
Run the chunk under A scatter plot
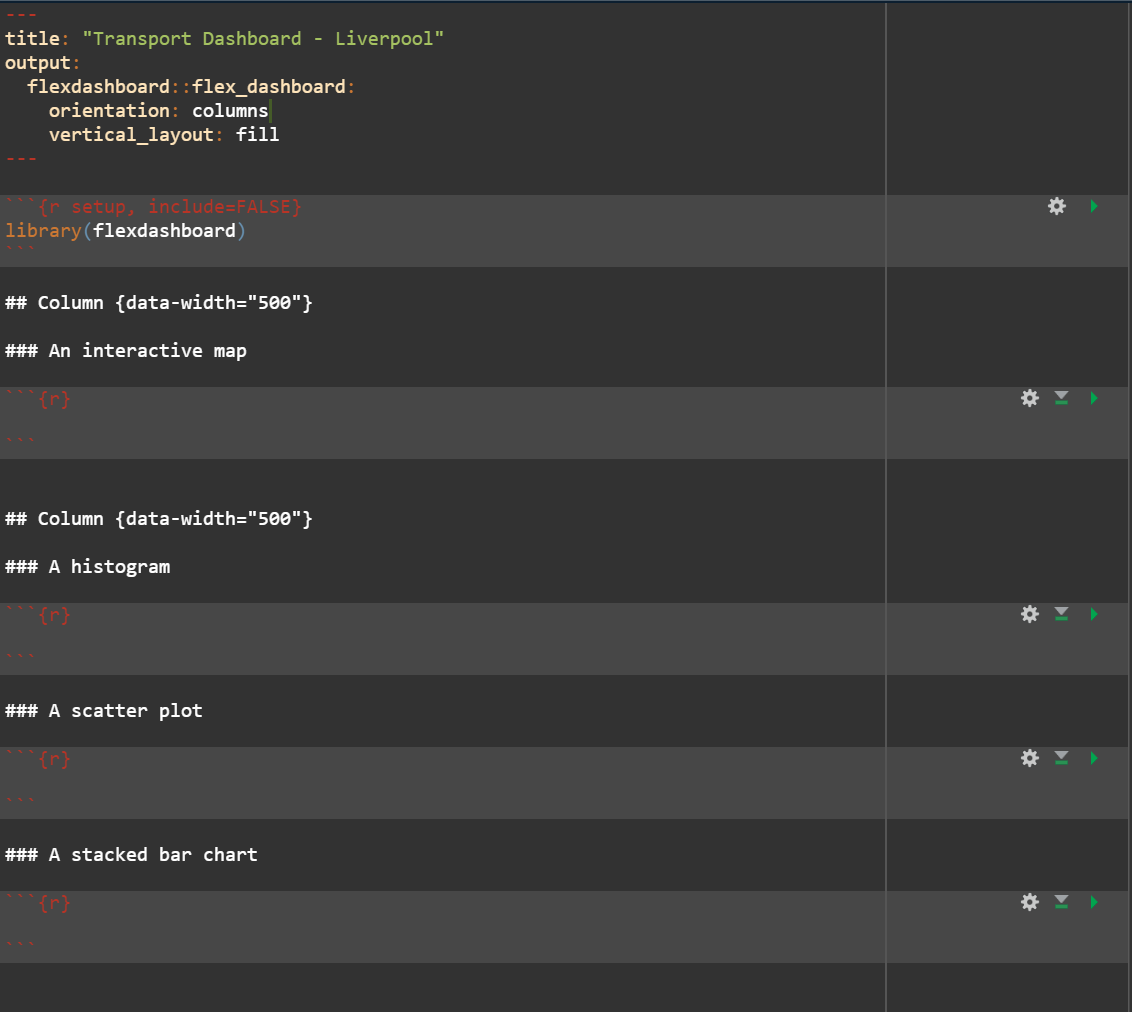tap(1093, 758)
